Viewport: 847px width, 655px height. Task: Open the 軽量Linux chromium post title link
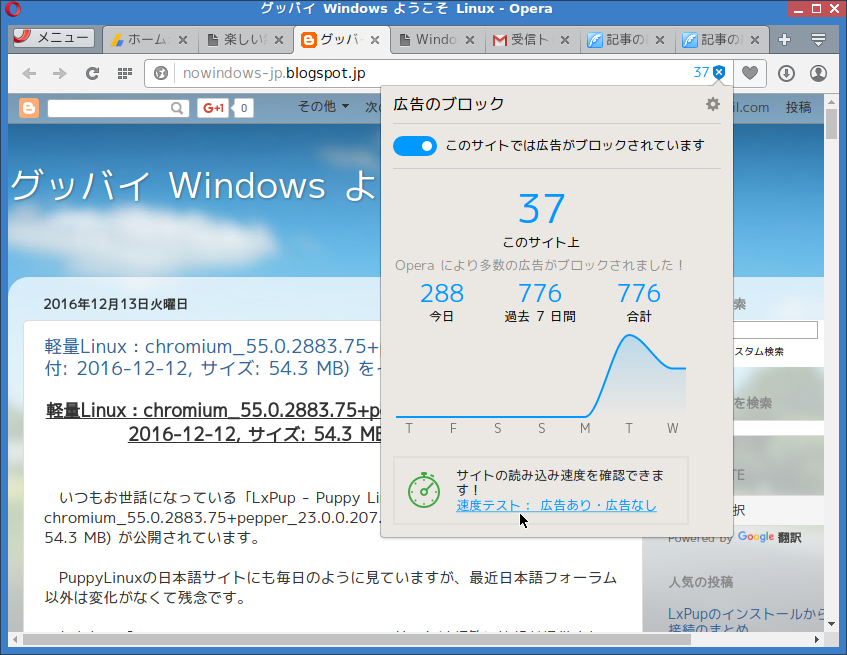pyautogui.click(x=212, y=357)
